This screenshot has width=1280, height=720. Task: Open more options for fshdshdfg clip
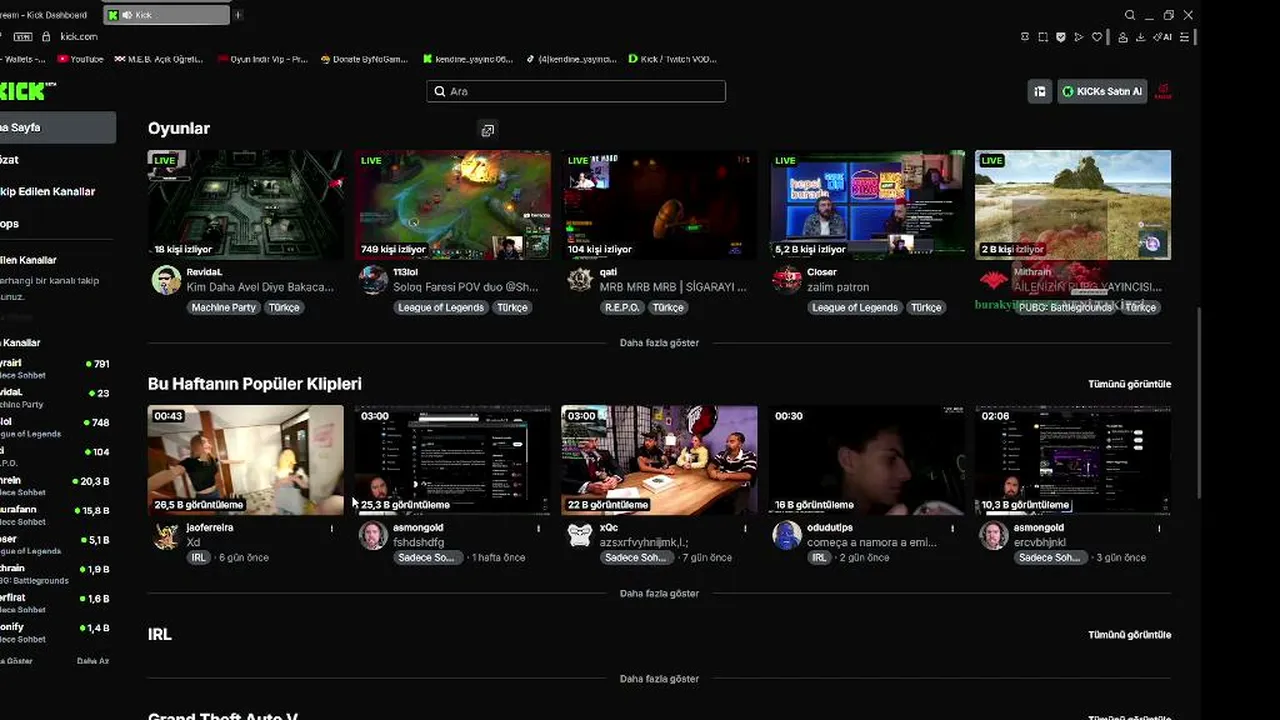point(538,528)
